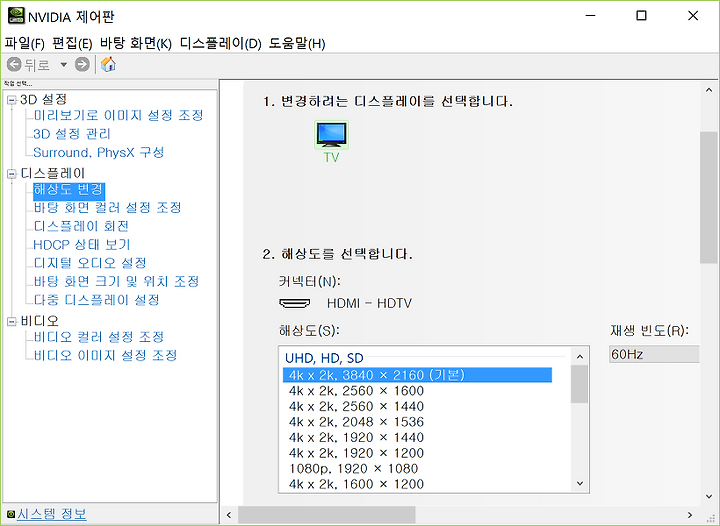Open the 재생 빈도 60Hz dropdown
The width and height of the screenshot is (720, 526).
point(654,354)
